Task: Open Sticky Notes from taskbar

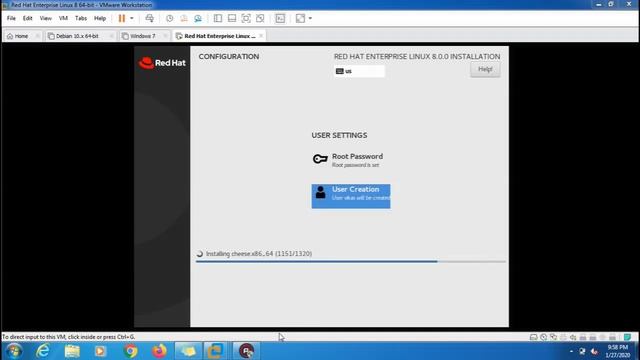Action: click(x=188, y=351)
